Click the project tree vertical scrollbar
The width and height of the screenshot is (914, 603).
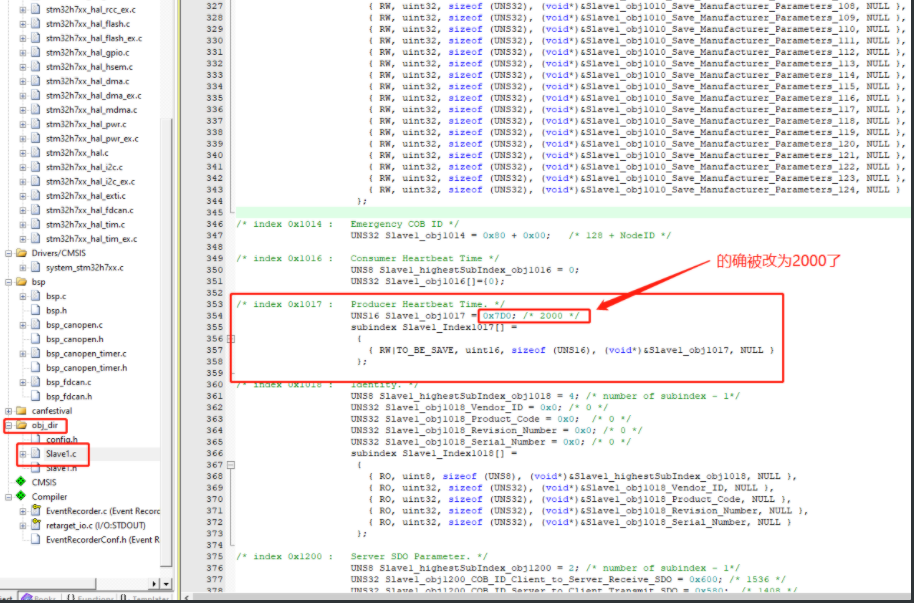point(167,343)
